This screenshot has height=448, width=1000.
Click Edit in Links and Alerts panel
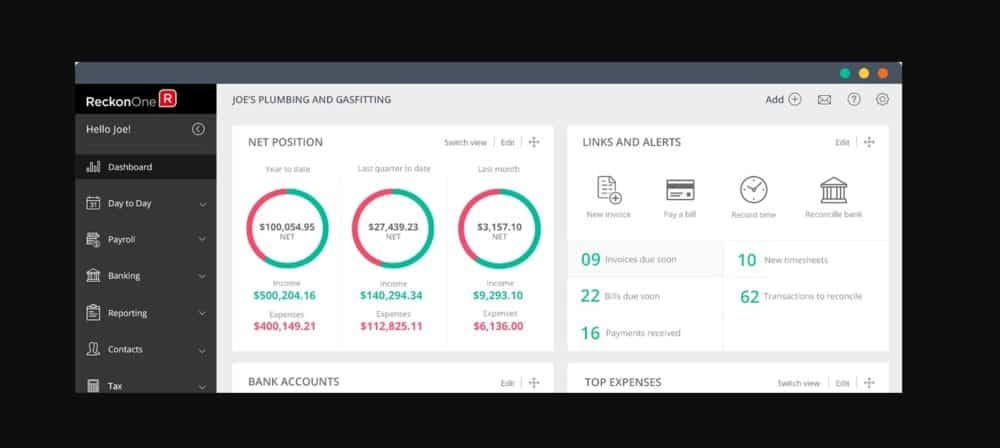coord(842,143)
